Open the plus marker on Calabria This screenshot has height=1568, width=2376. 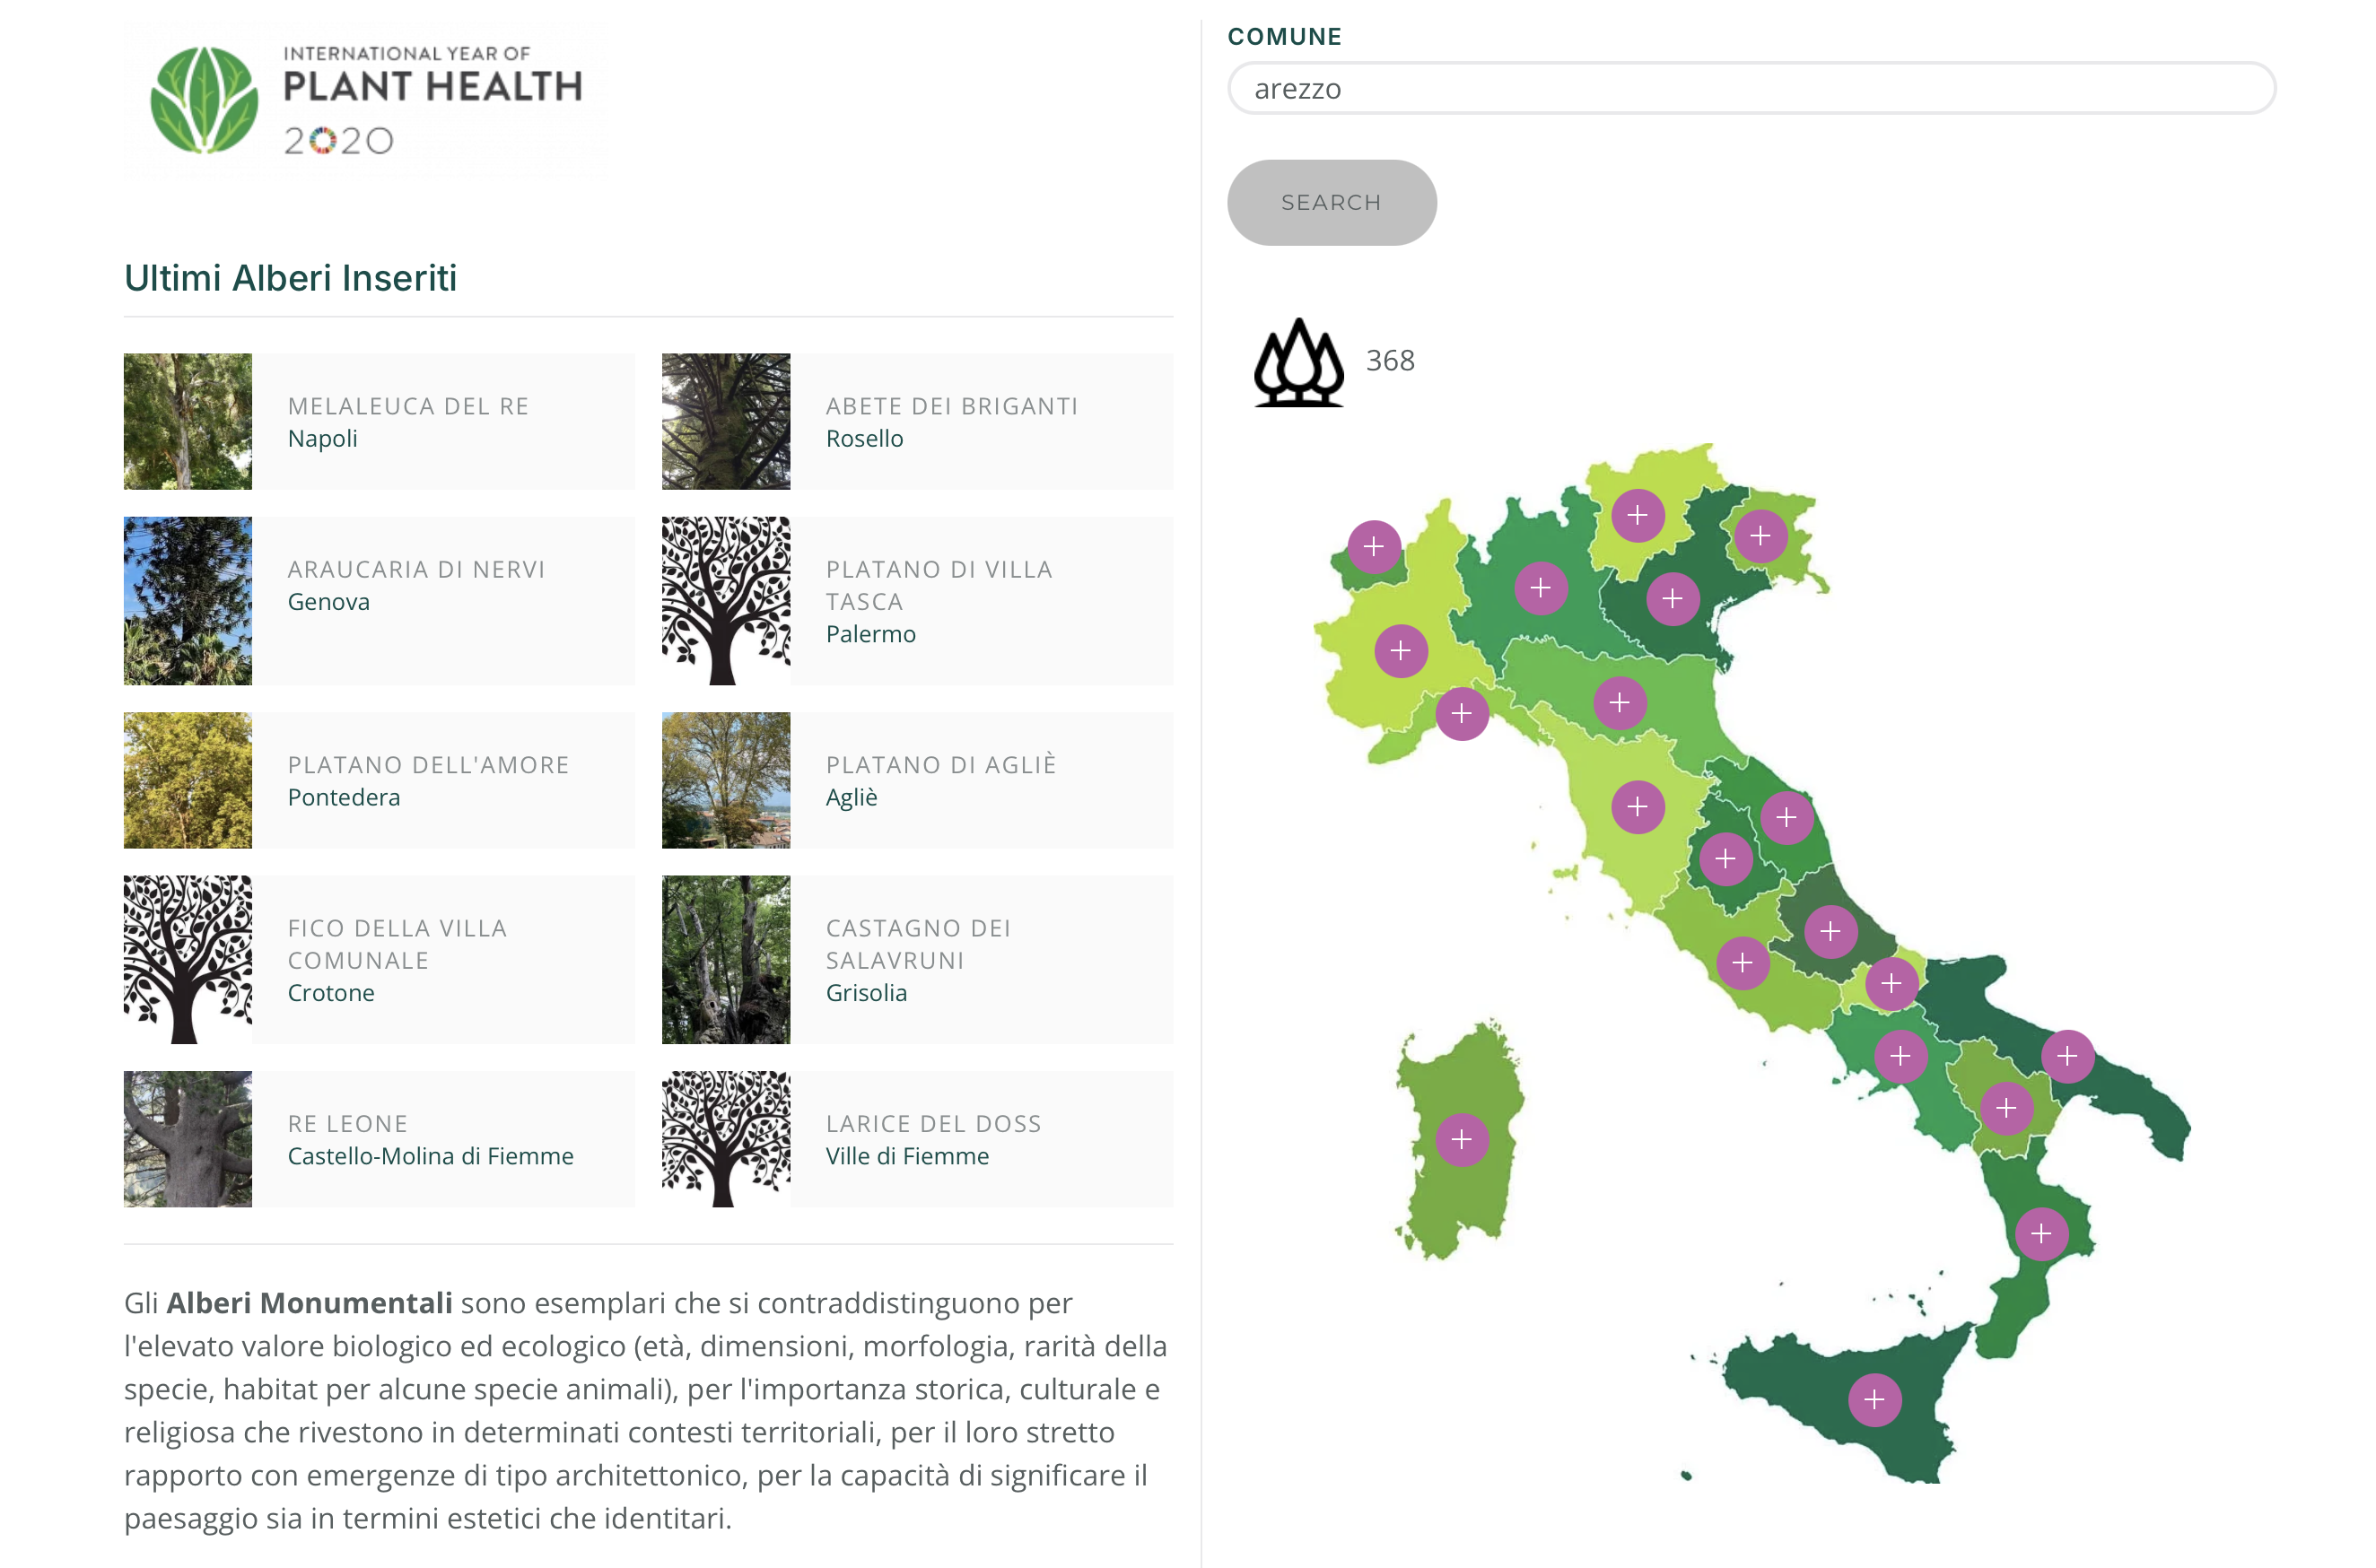click(2041, 1234)
